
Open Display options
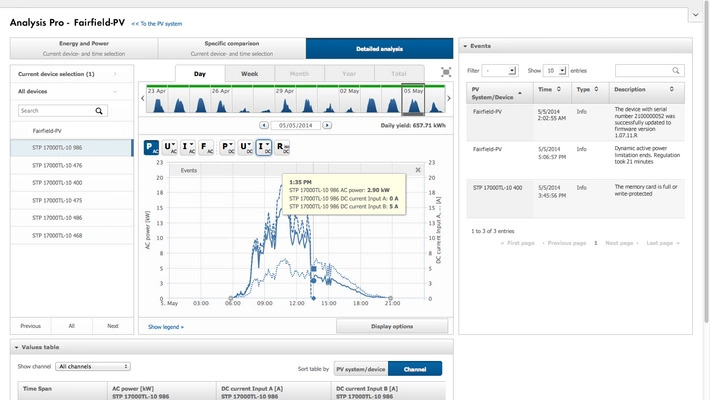tap(392, 326)
